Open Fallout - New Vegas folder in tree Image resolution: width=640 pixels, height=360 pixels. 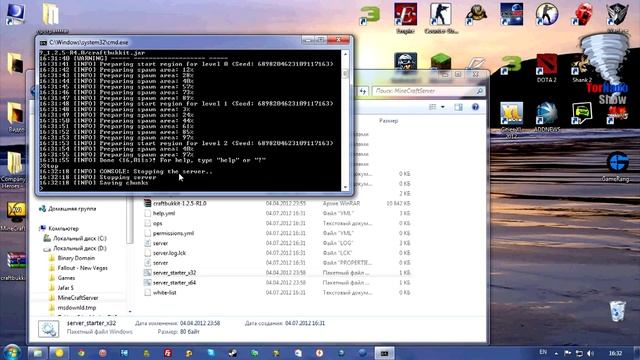tap(82, 268)
